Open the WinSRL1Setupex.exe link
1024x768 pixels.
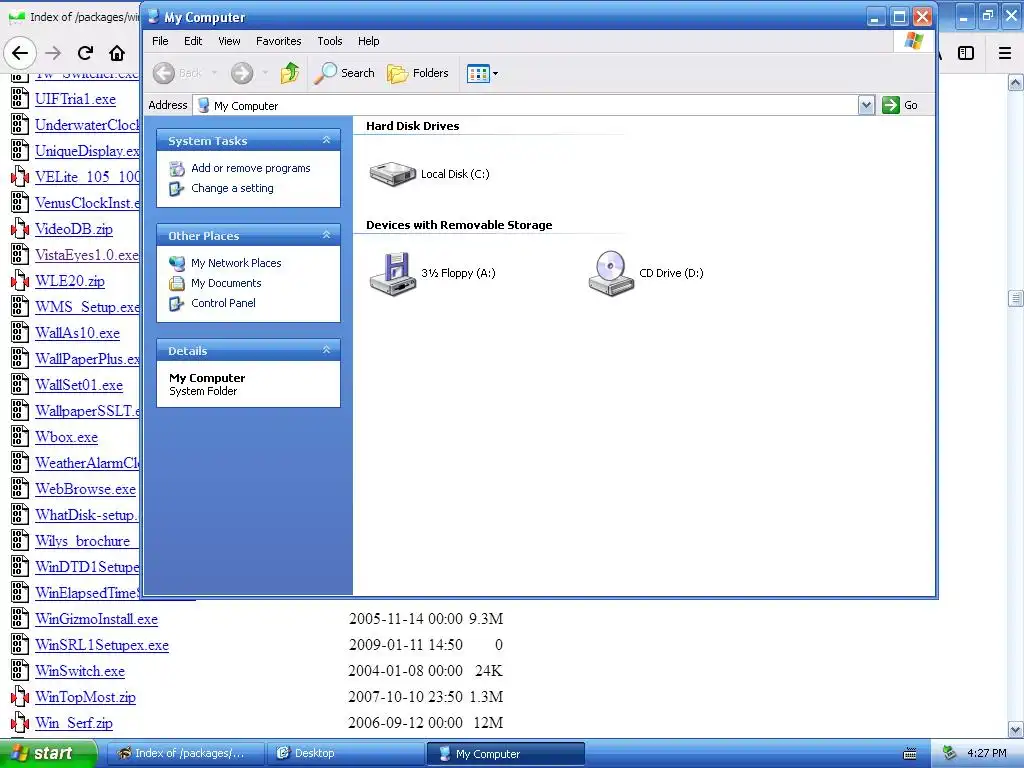tap(102, 645)
